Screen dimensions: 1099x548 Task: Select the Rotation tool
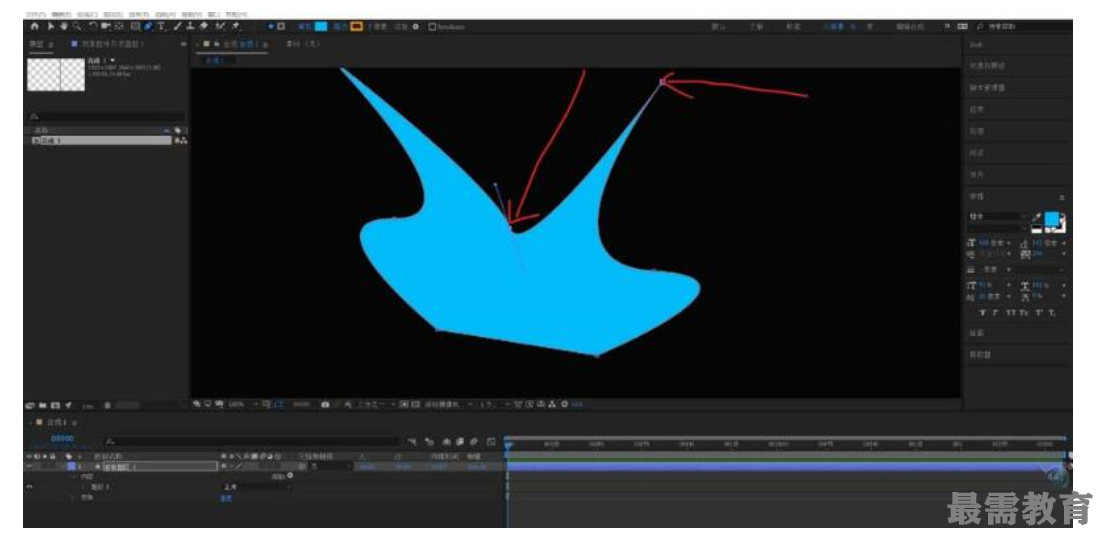pyautogui.click(x=93, y=27)
